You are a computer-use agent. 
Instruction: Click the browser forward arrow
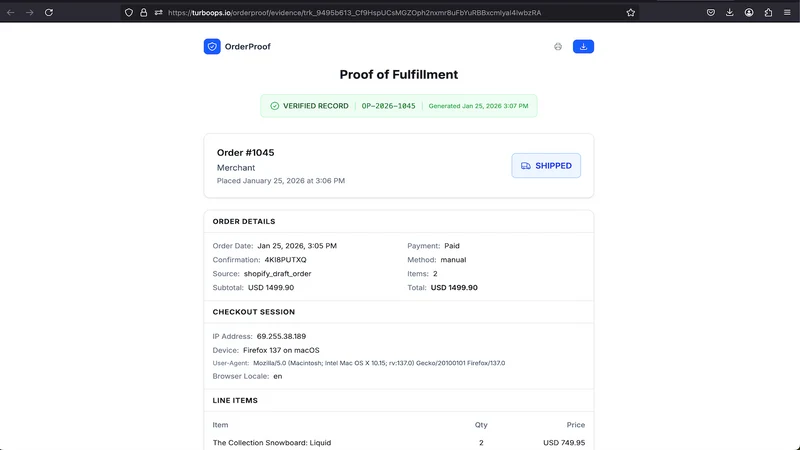pos(30,12)
